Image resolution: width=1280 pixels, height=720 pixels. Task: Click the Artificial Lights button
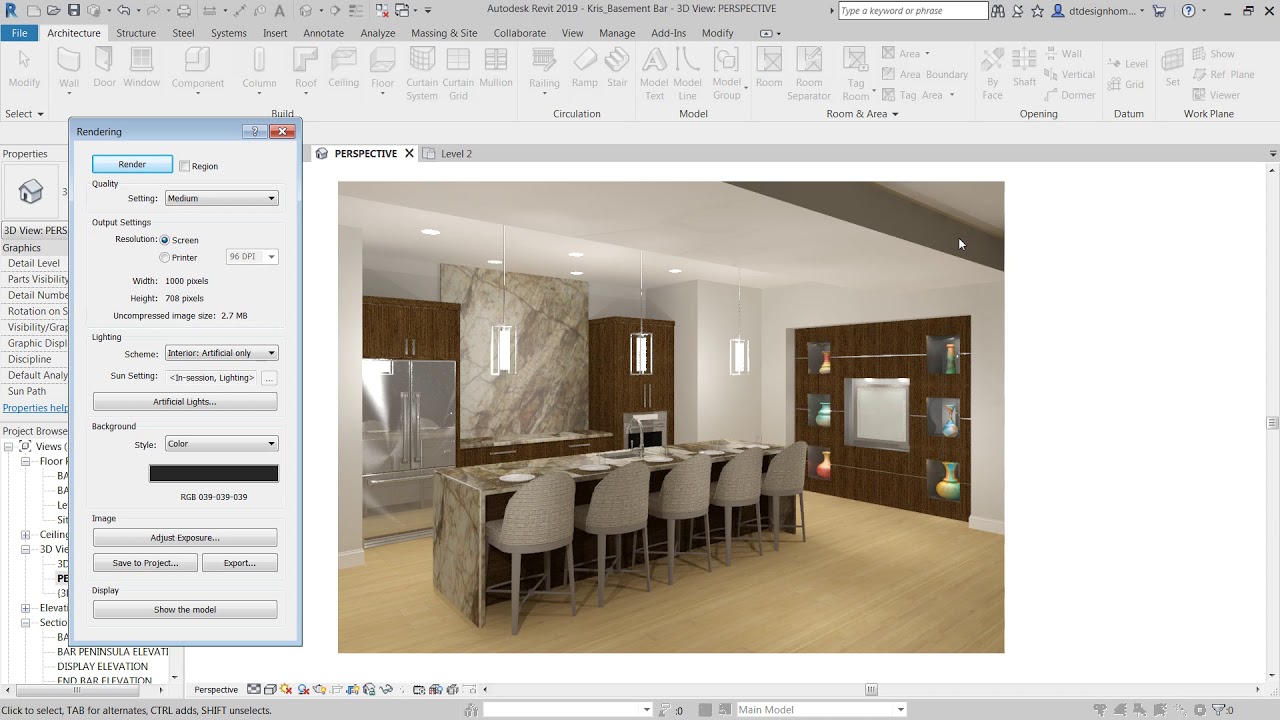(x=185, y=402)
